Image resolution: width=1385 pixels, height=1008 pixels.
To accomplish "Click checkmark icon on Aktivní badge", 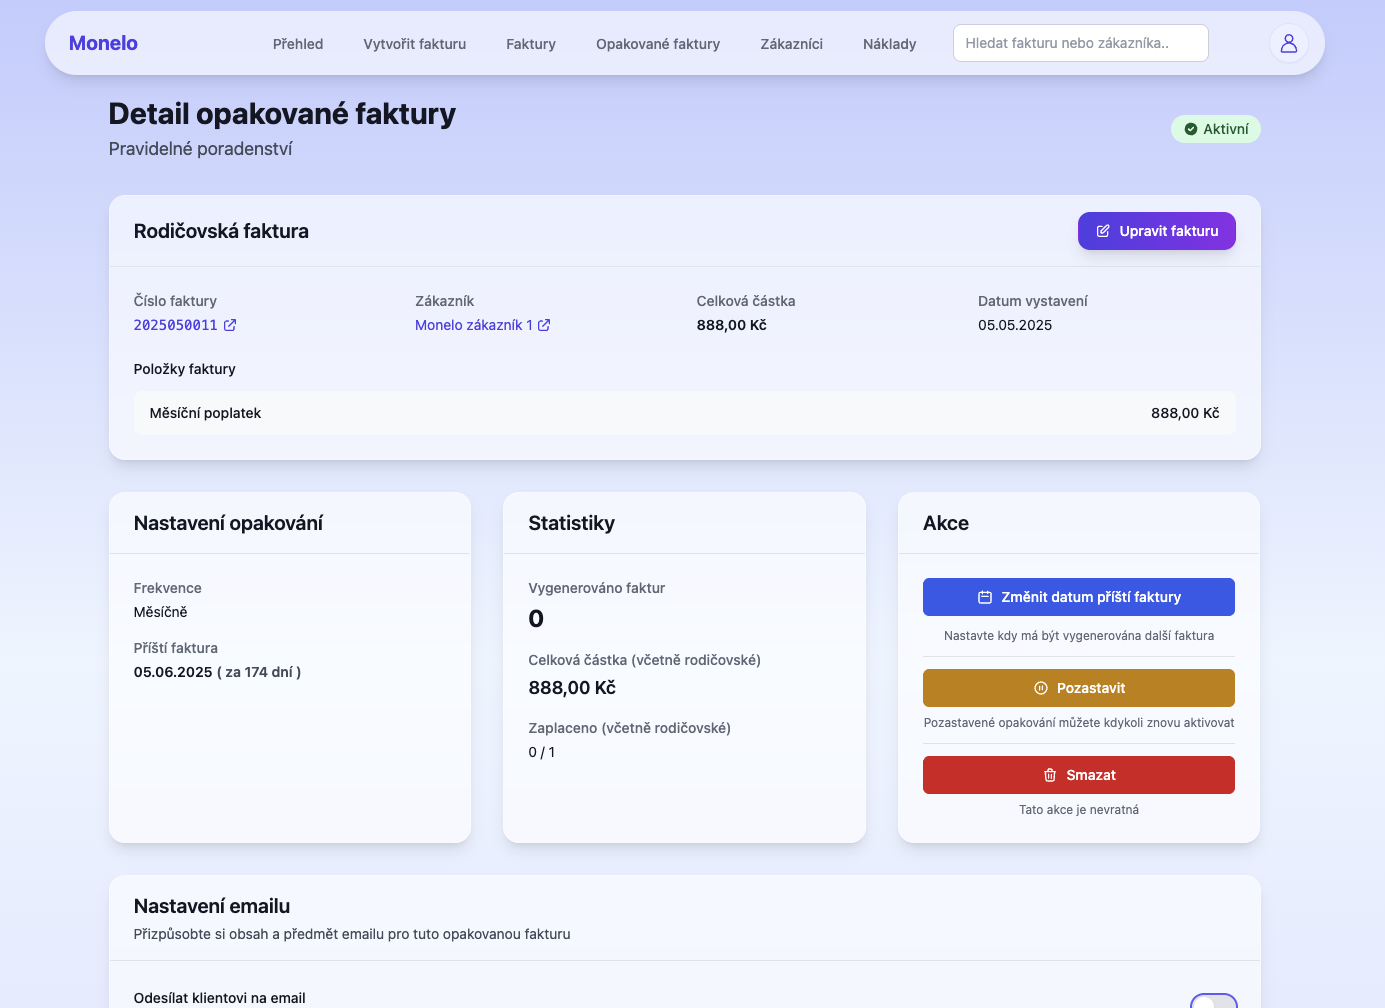I will [x=1190, y=128].
